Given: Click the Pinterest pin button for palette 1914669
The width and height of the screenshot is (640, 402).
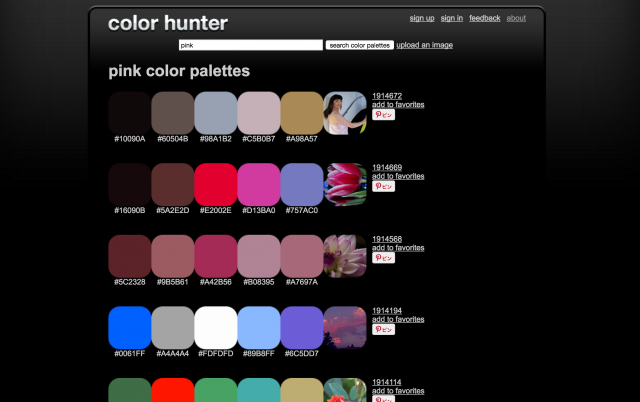Looking at the screenshot, I should pyautogui.click(x=384, y=187).
